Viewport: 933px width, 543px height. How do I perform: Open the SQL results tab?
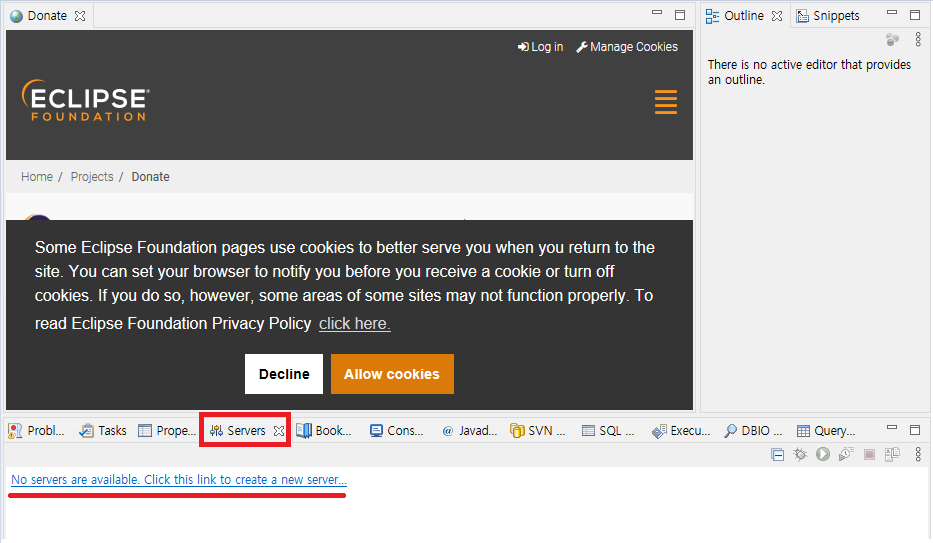point(608,431)
